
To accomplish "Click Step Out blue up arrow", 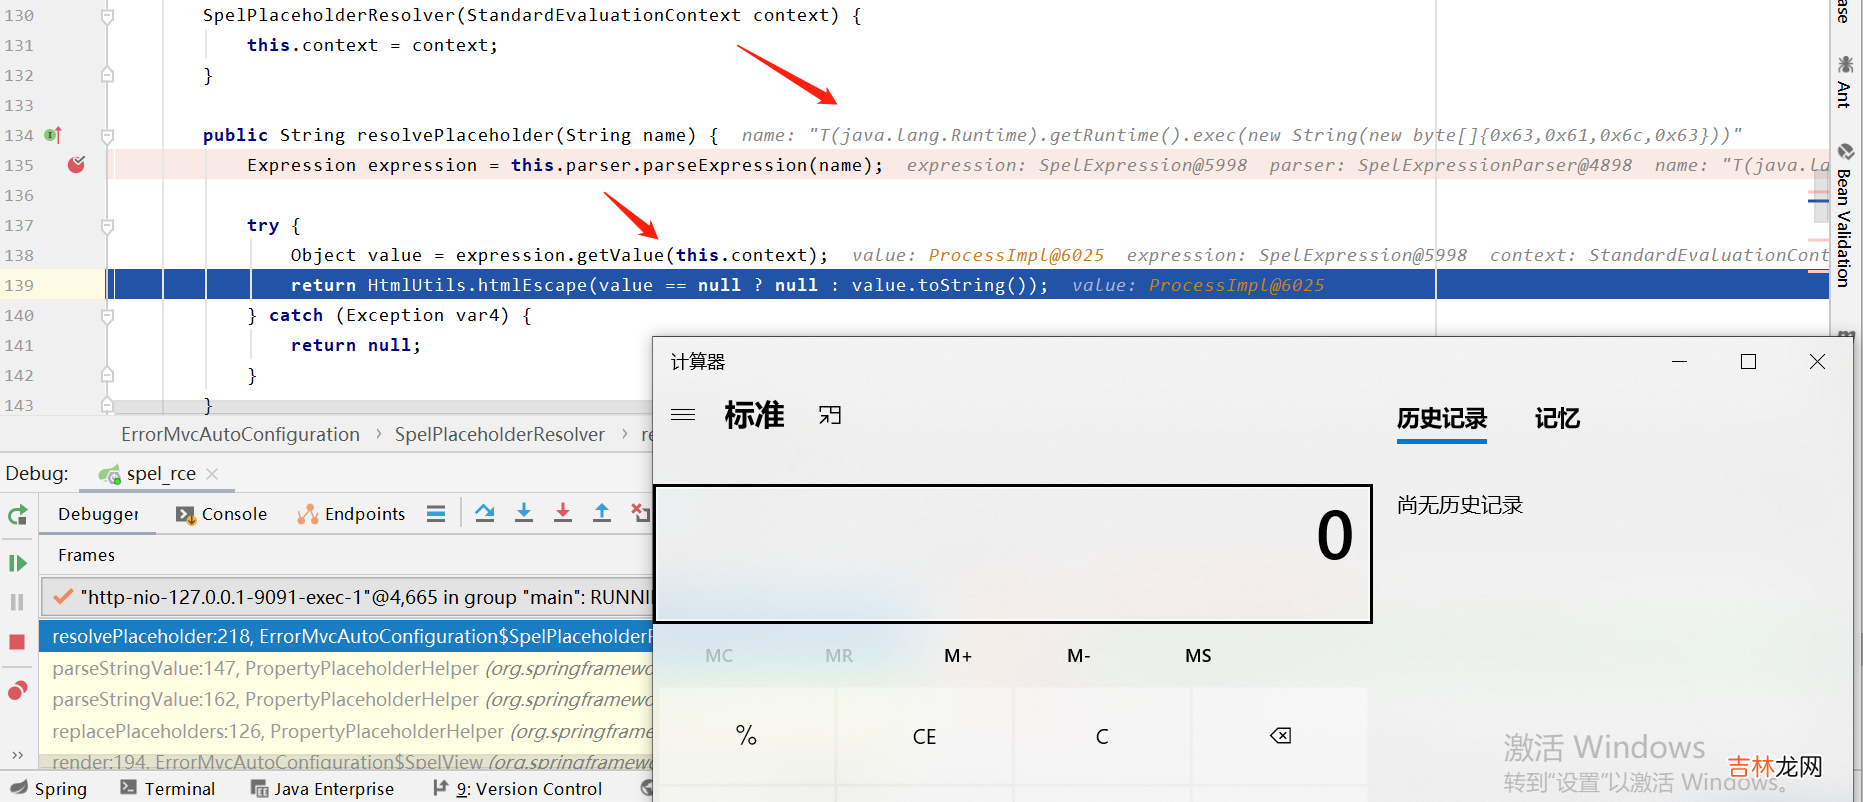I will (x=602, y=513).
